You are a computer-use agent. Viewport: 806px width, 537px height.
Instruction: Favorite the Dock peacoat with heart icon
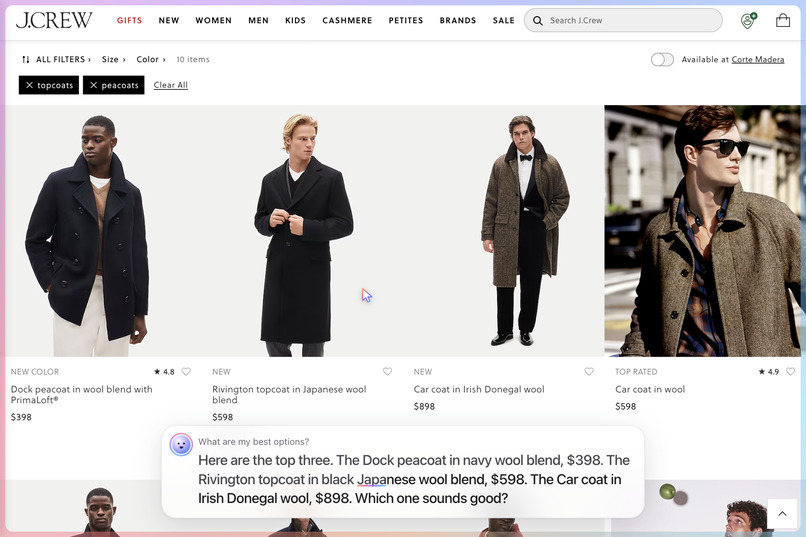(186, 372)
